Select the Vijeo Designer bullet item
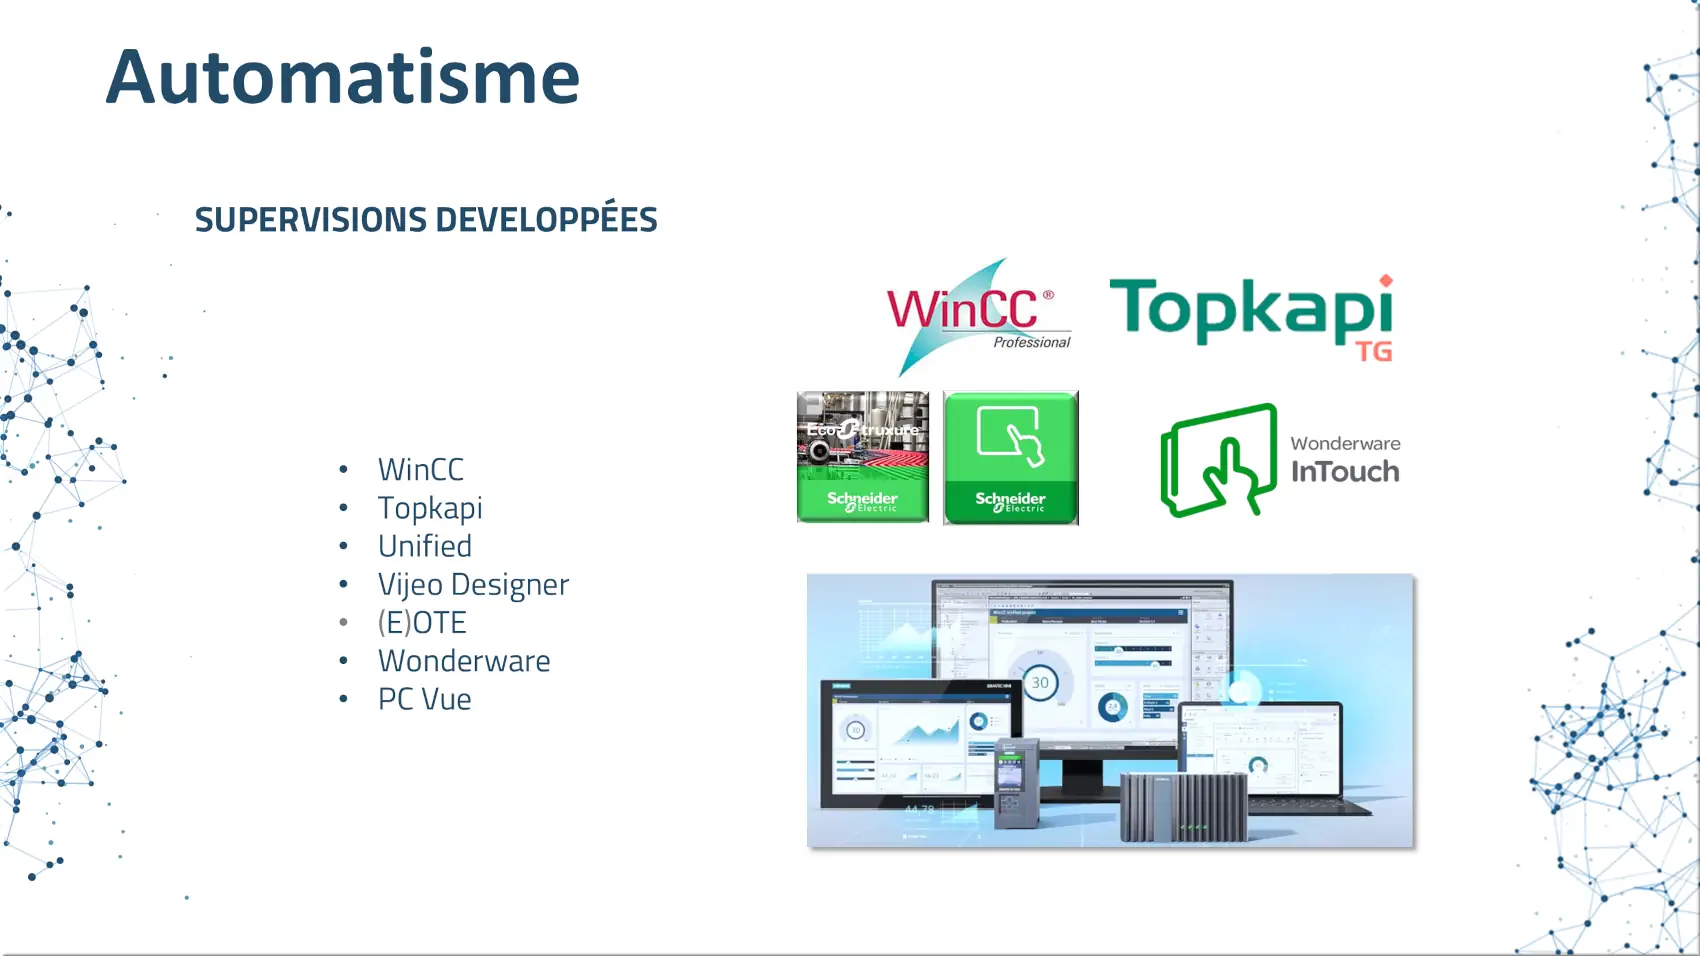Image resolution: width=1700 pixels, height=956 pixels. (473, 584)
